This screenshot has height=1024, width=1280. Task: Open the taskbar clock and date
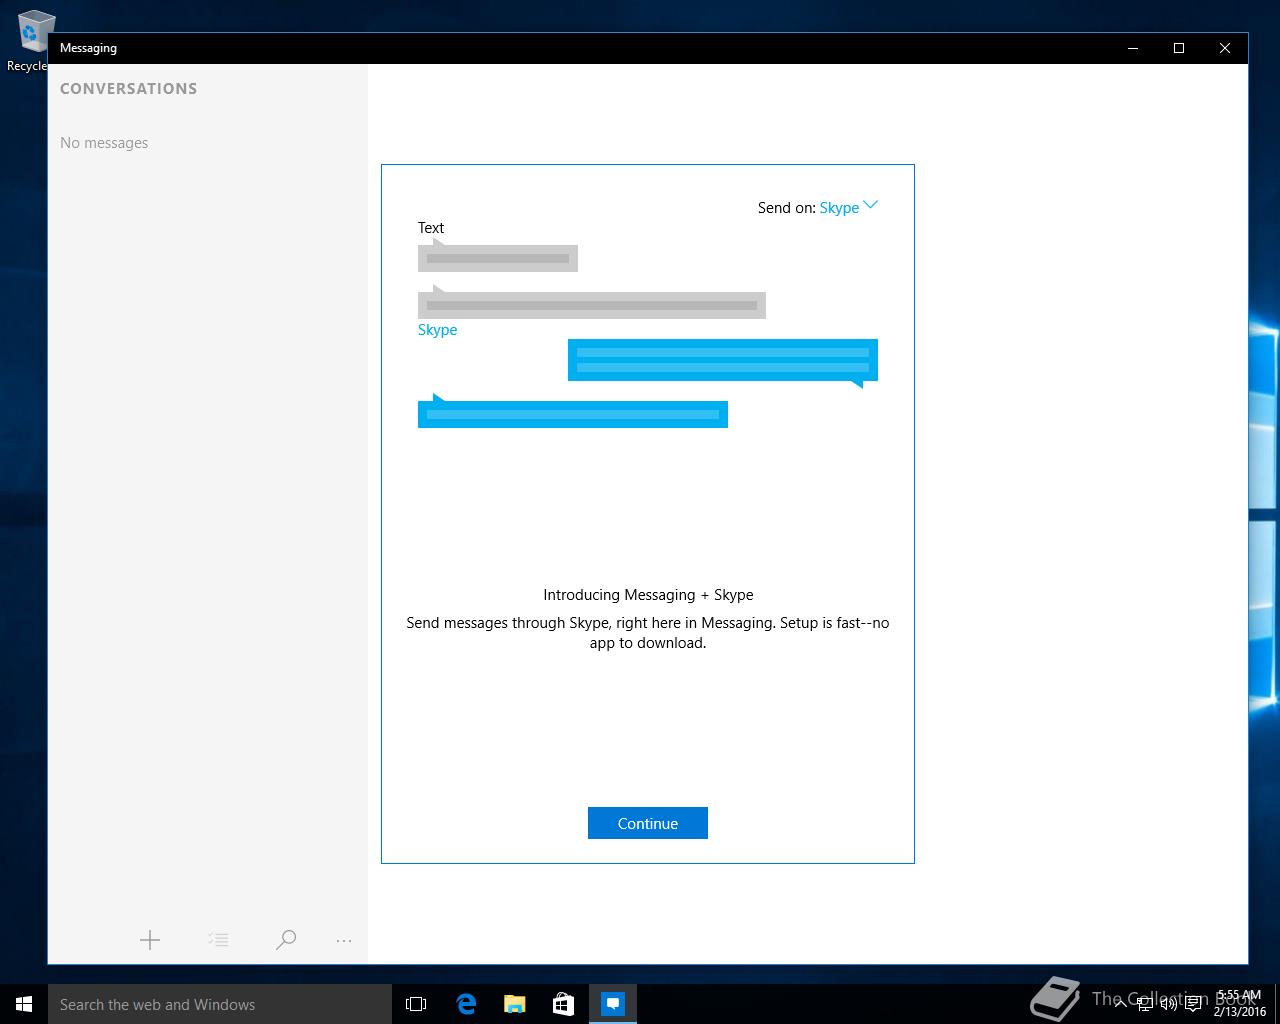coord(1240,1003)
